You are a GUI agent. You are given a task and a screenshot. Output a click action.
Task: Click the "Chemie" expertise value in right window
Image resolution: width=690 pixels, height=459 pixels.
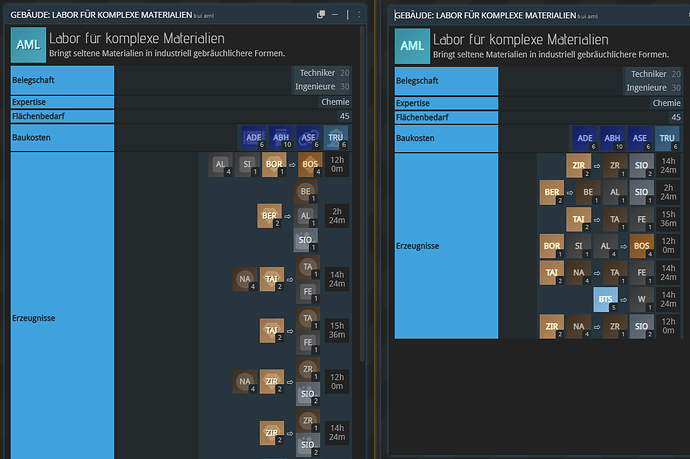click(x=667, y=103)
